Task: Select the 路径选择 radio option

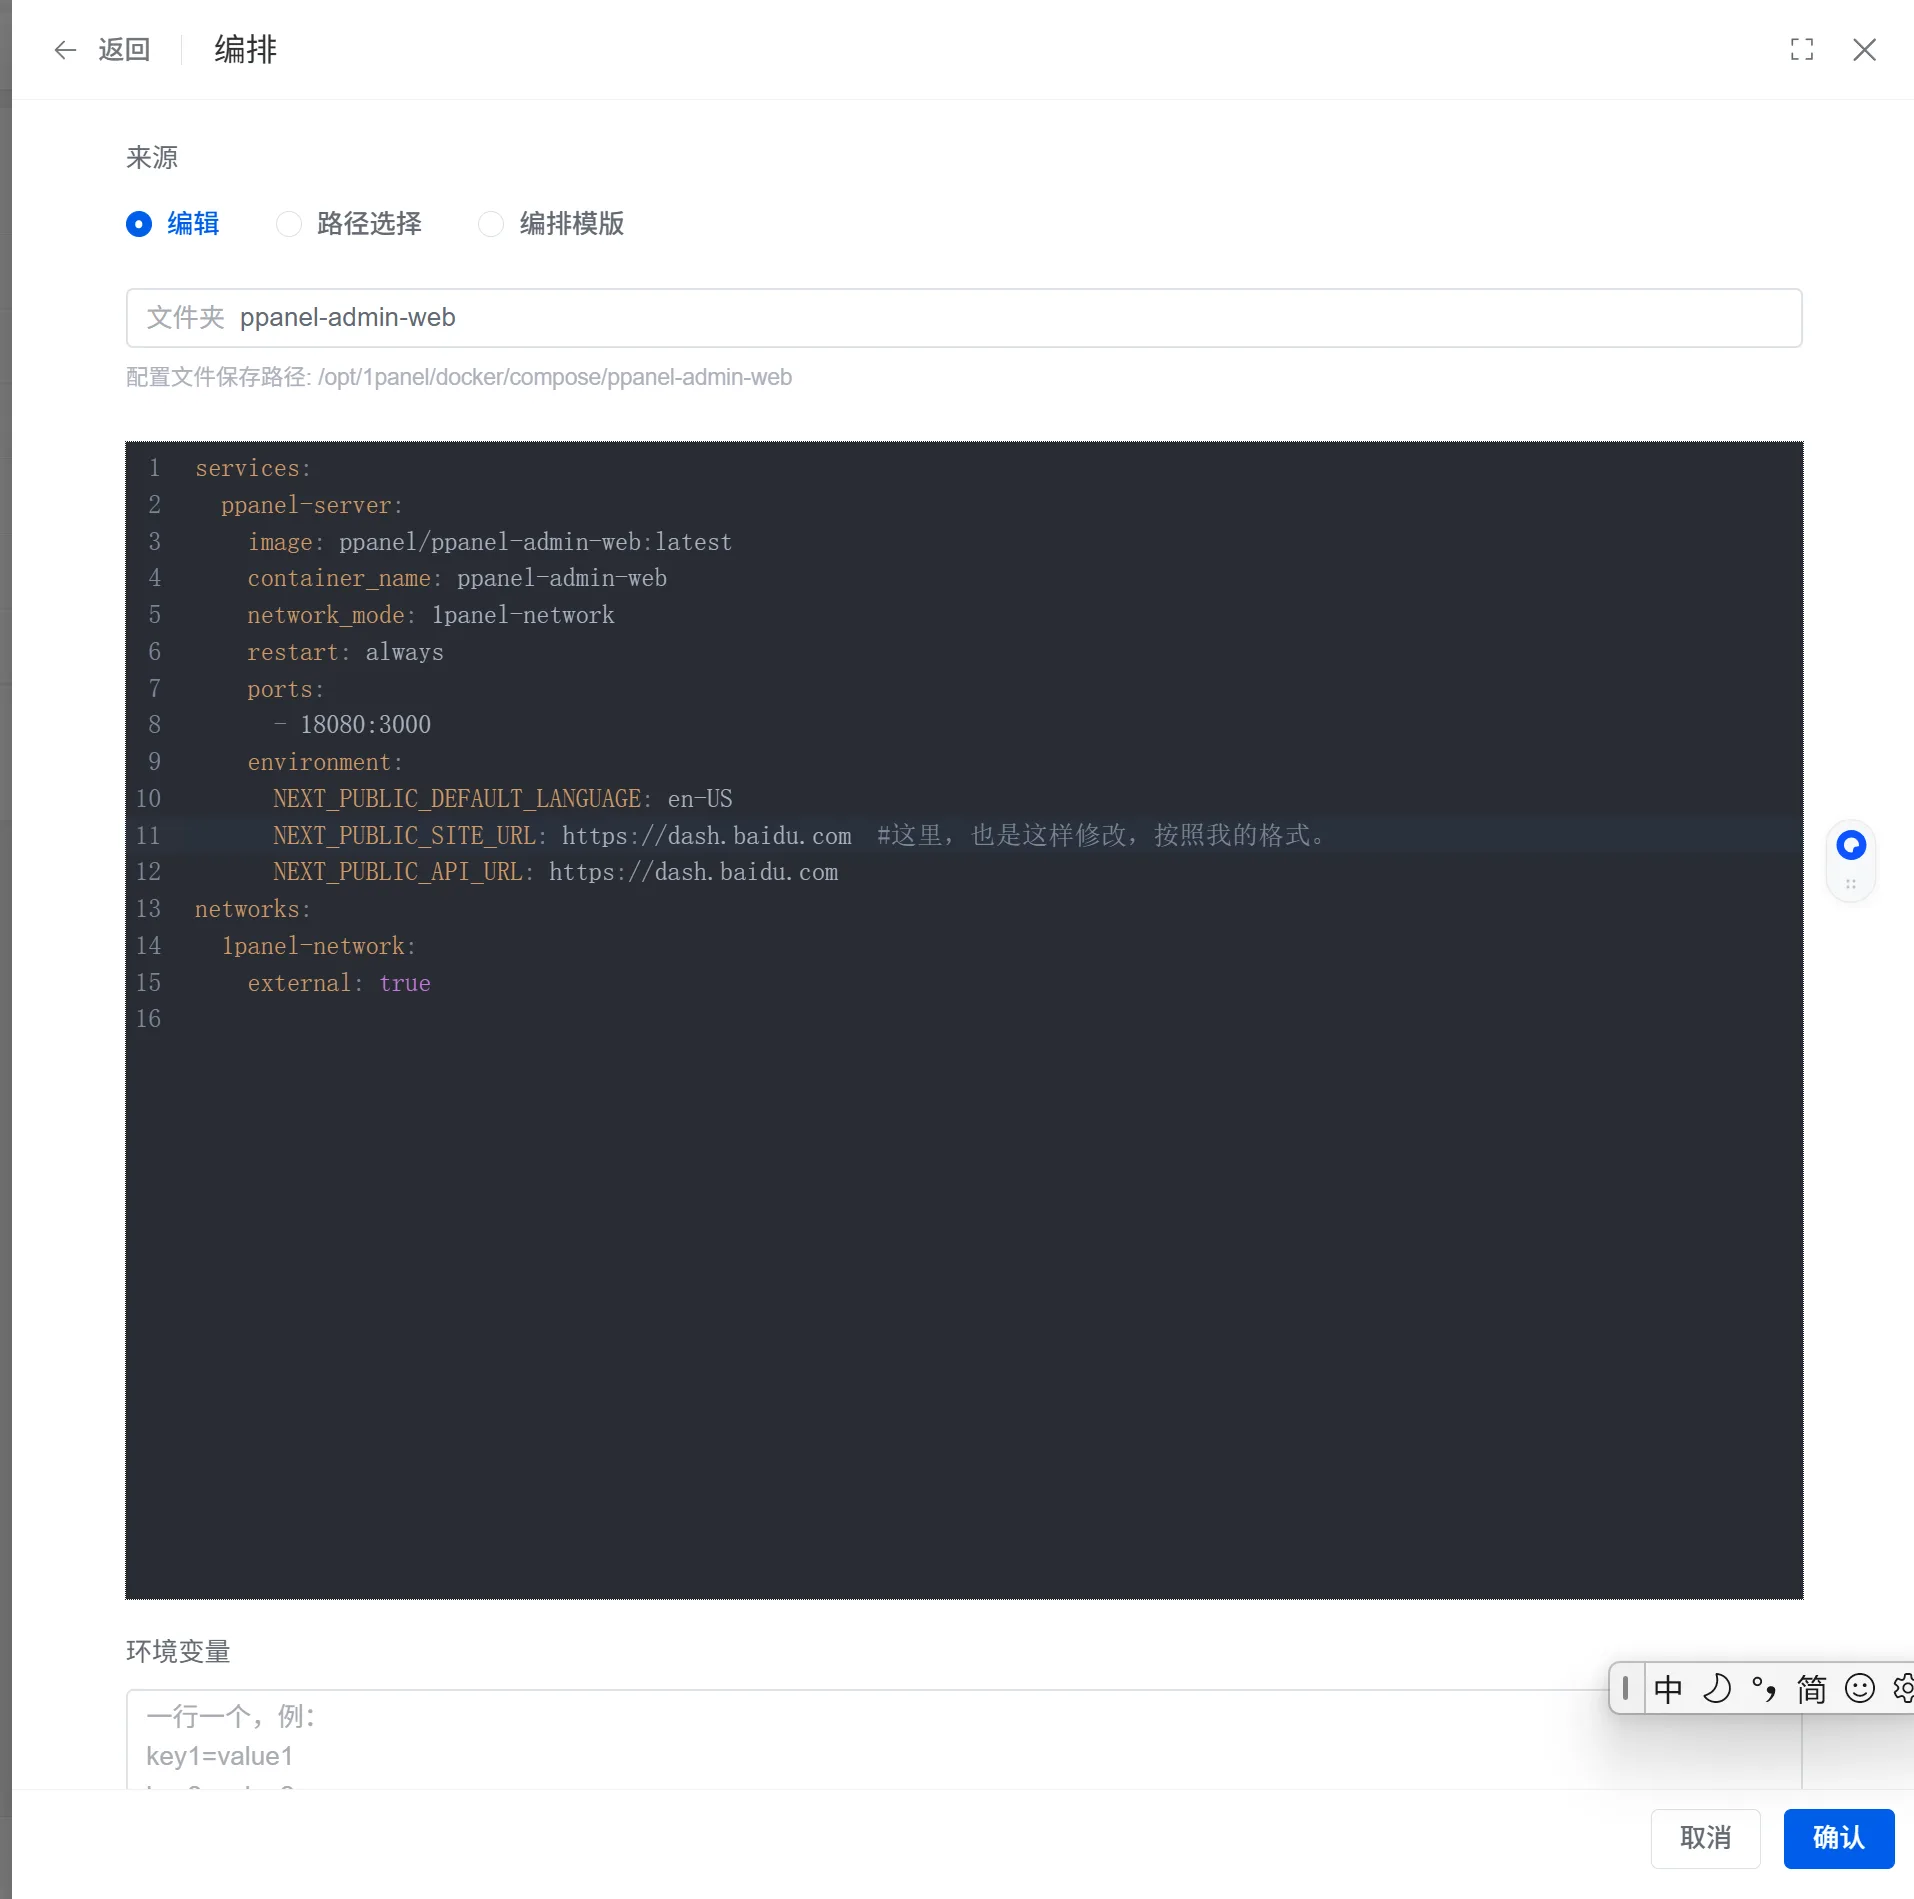Action: click(349, 224)
